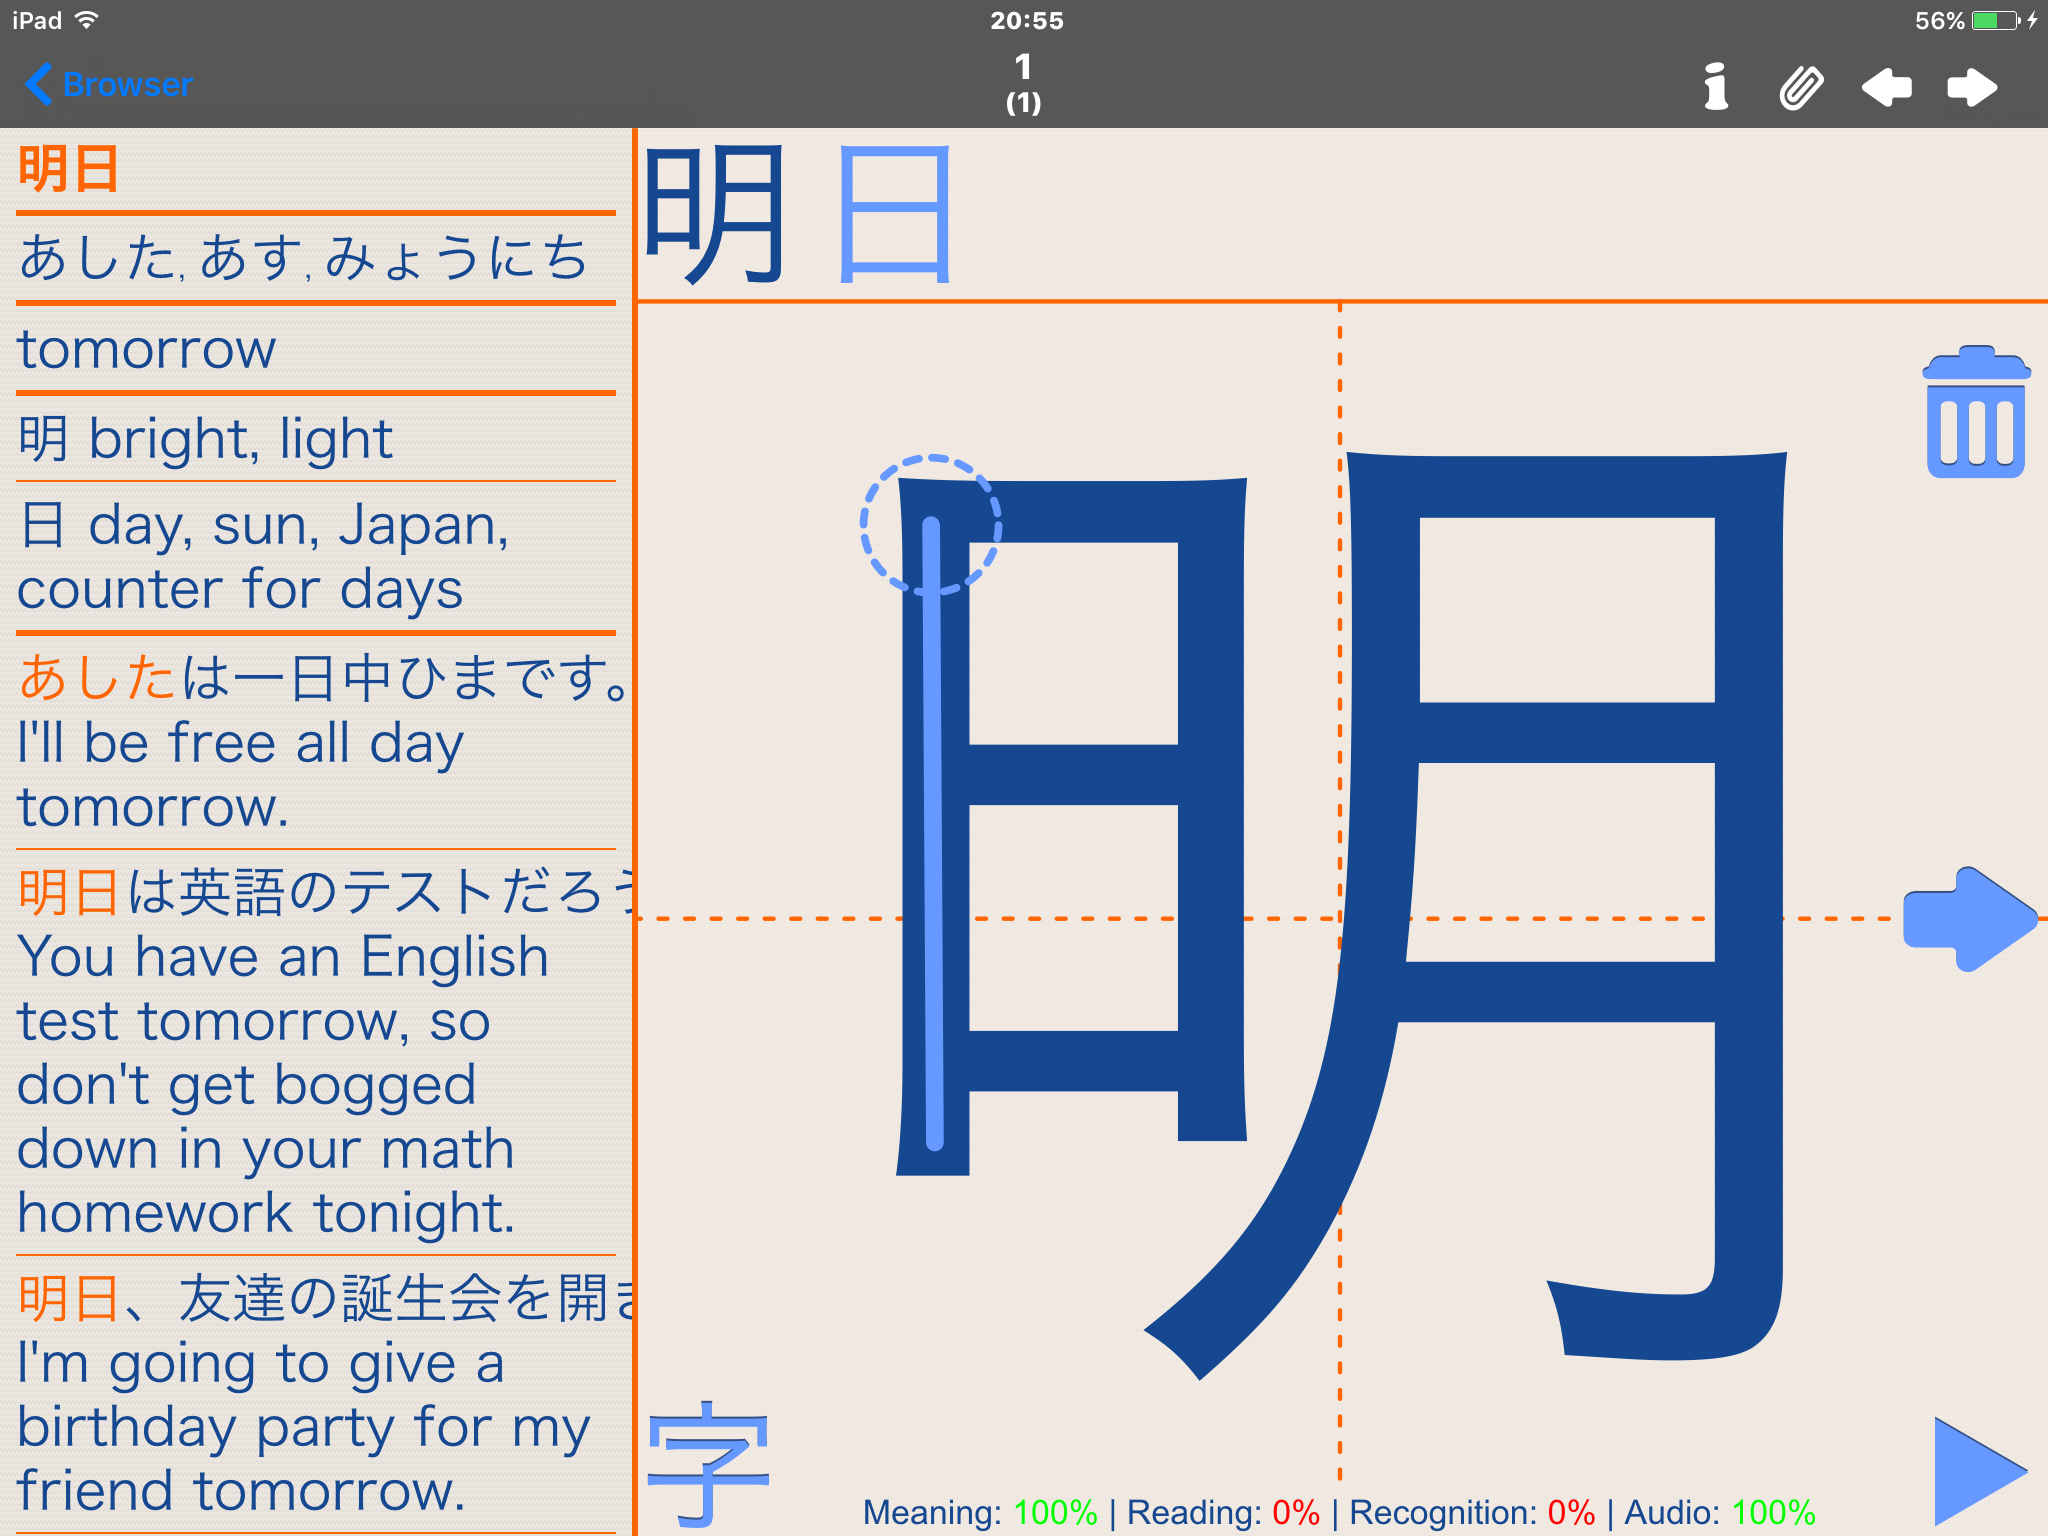Tap the dashed circle stroke start point
Viewport: 2048px width, 1536px height.
coord(931,525)
